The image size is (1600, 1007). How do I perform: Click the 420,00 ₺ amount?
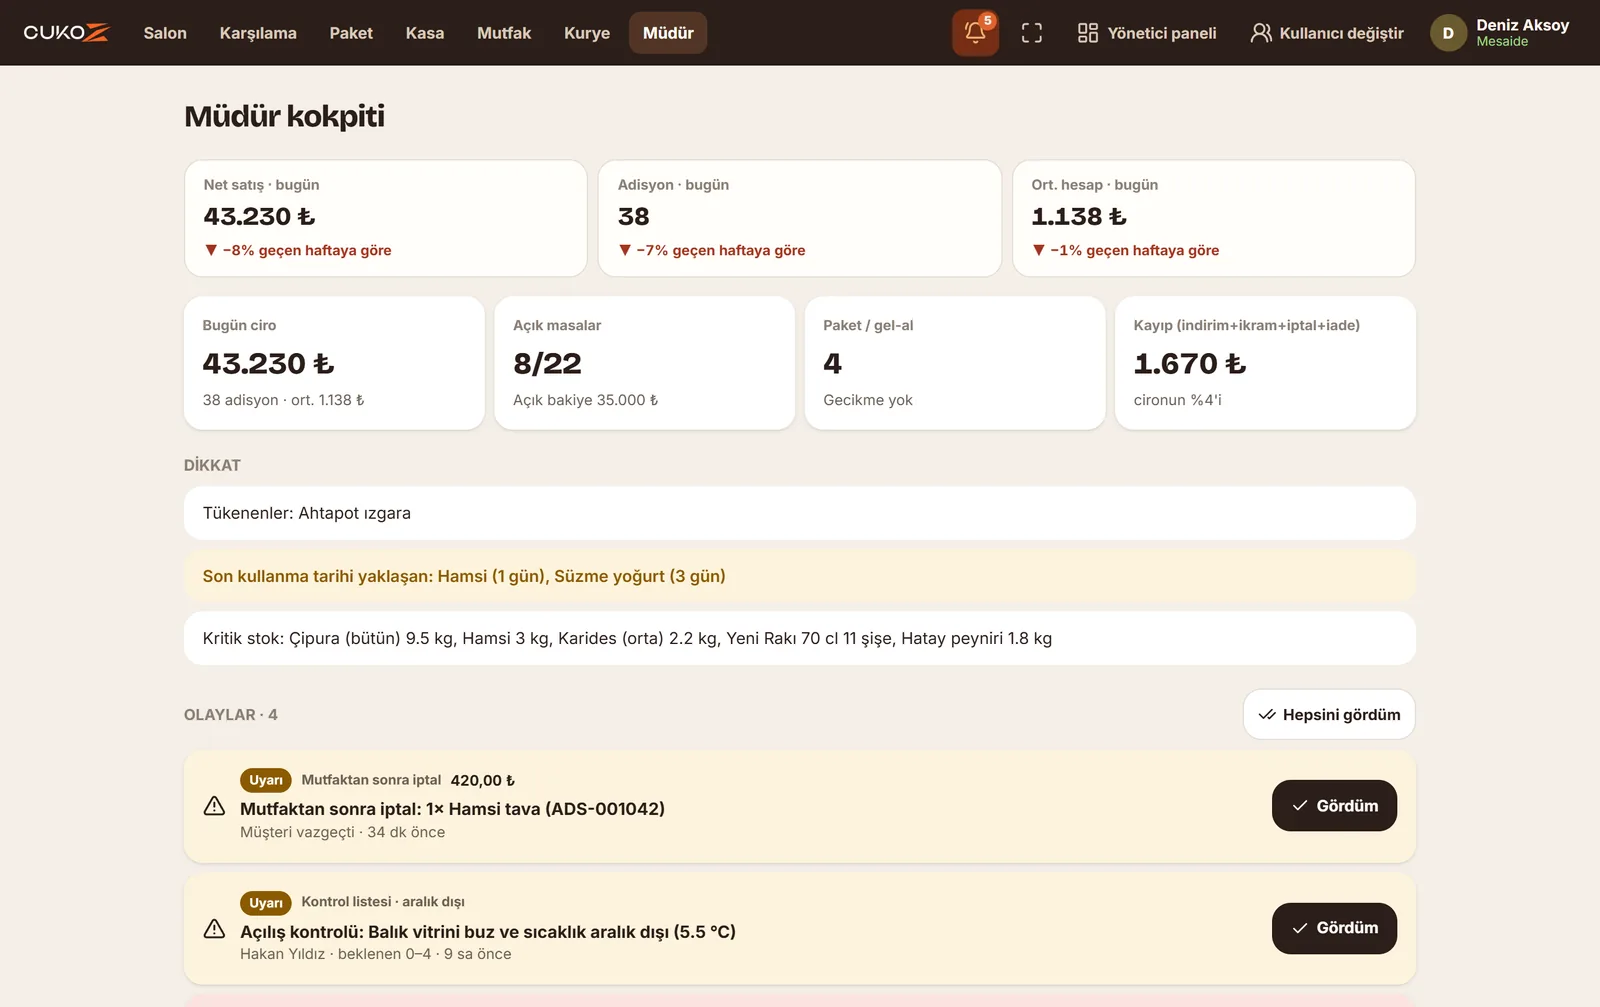tap(483, 780)
